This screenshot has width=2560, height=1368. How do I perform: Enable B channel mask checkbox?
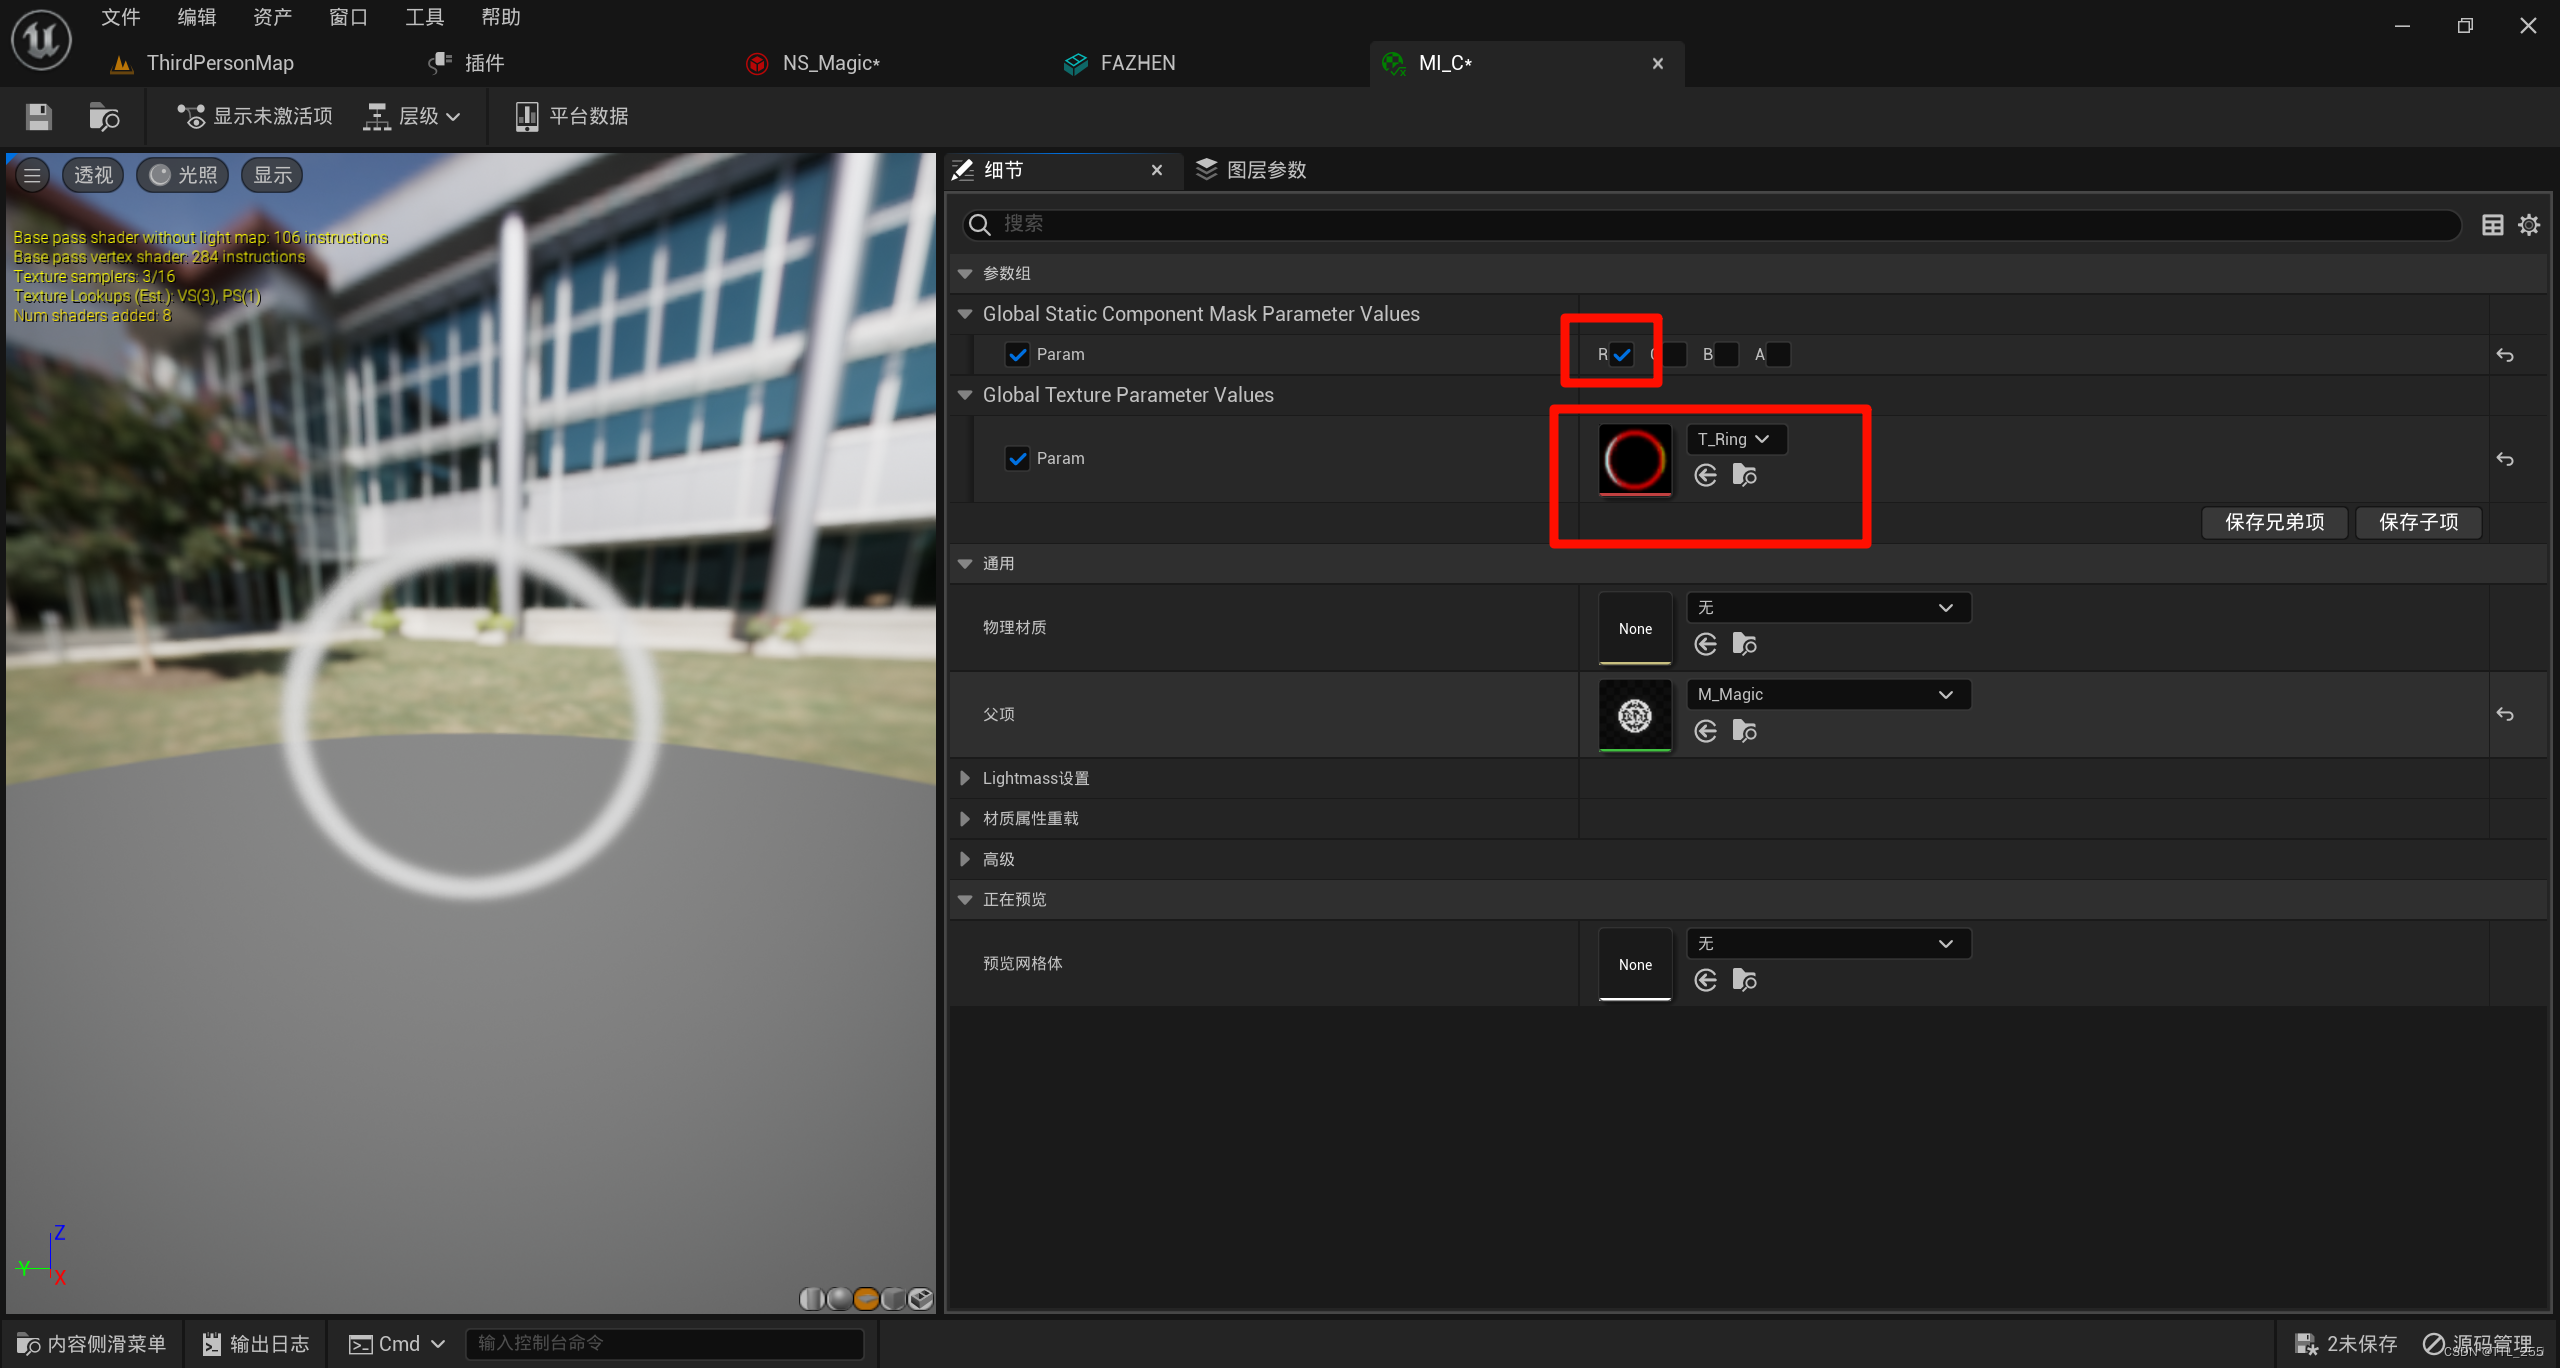click(x=1726, y=355)
